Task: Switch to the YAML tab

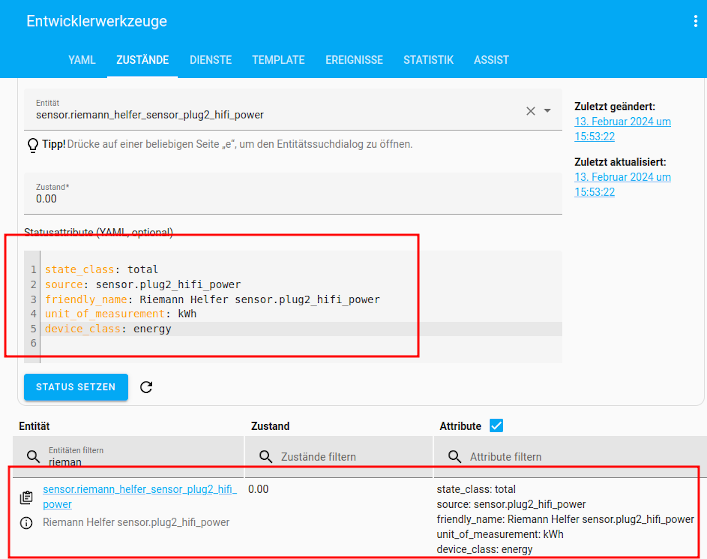Action: (82, 60)
